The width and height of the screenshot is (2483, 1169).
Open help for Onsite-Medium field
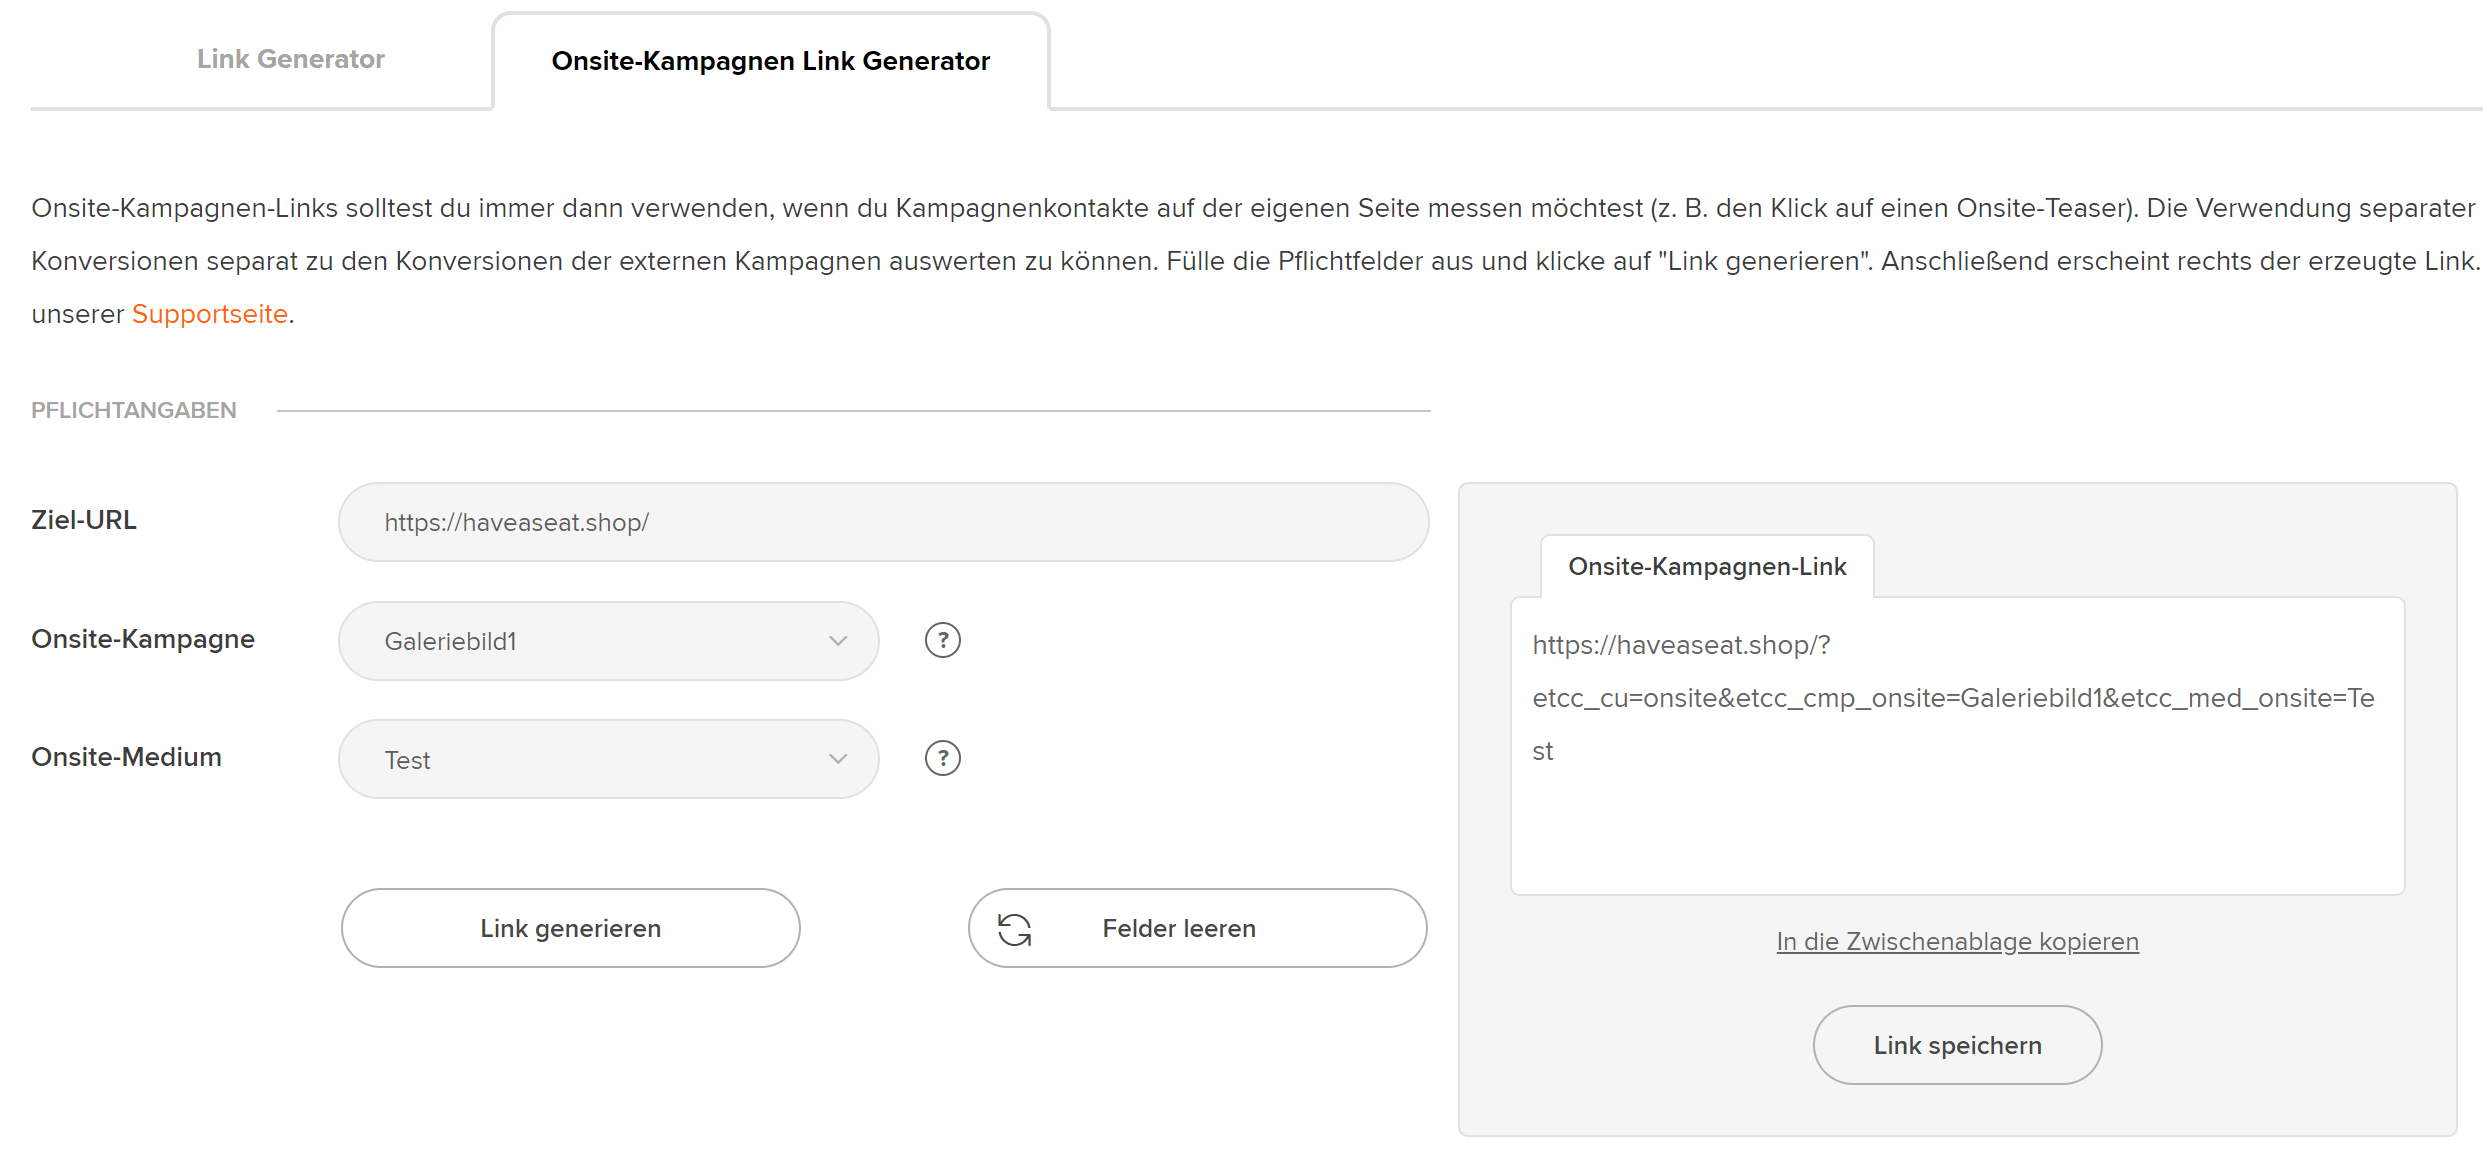[942, 758]
